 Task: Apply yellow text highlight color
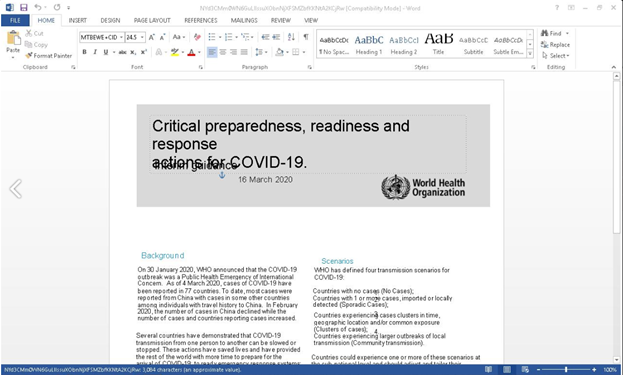(x=175, y=52)
